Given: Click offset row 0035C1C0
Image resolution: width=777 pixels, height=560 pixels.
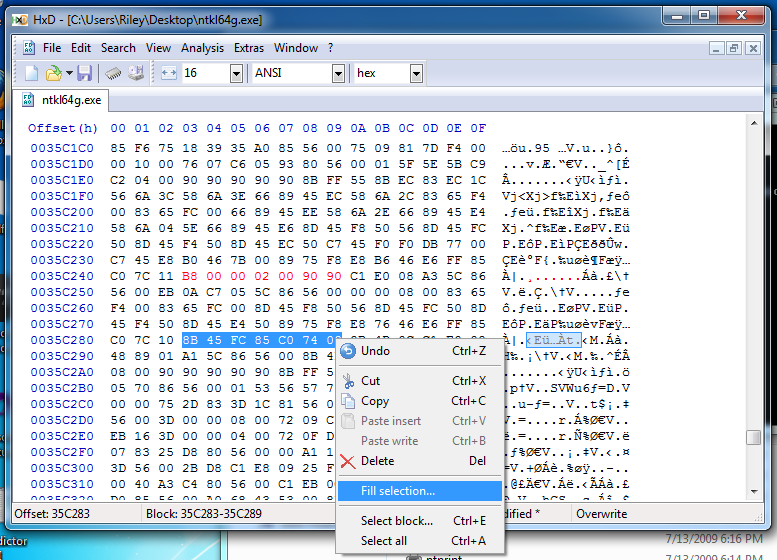Looking at the screenshot, I should pyautogui.click(x=62, y=148).
